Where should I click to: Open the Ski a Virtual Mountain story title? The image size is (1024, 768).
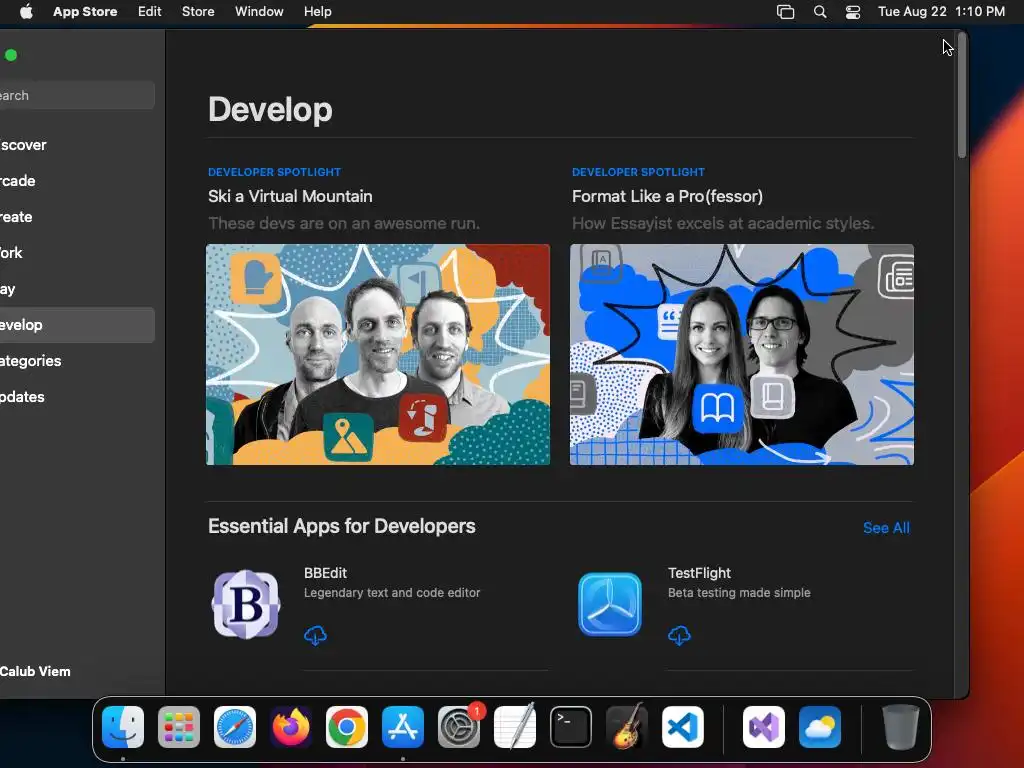290,197
